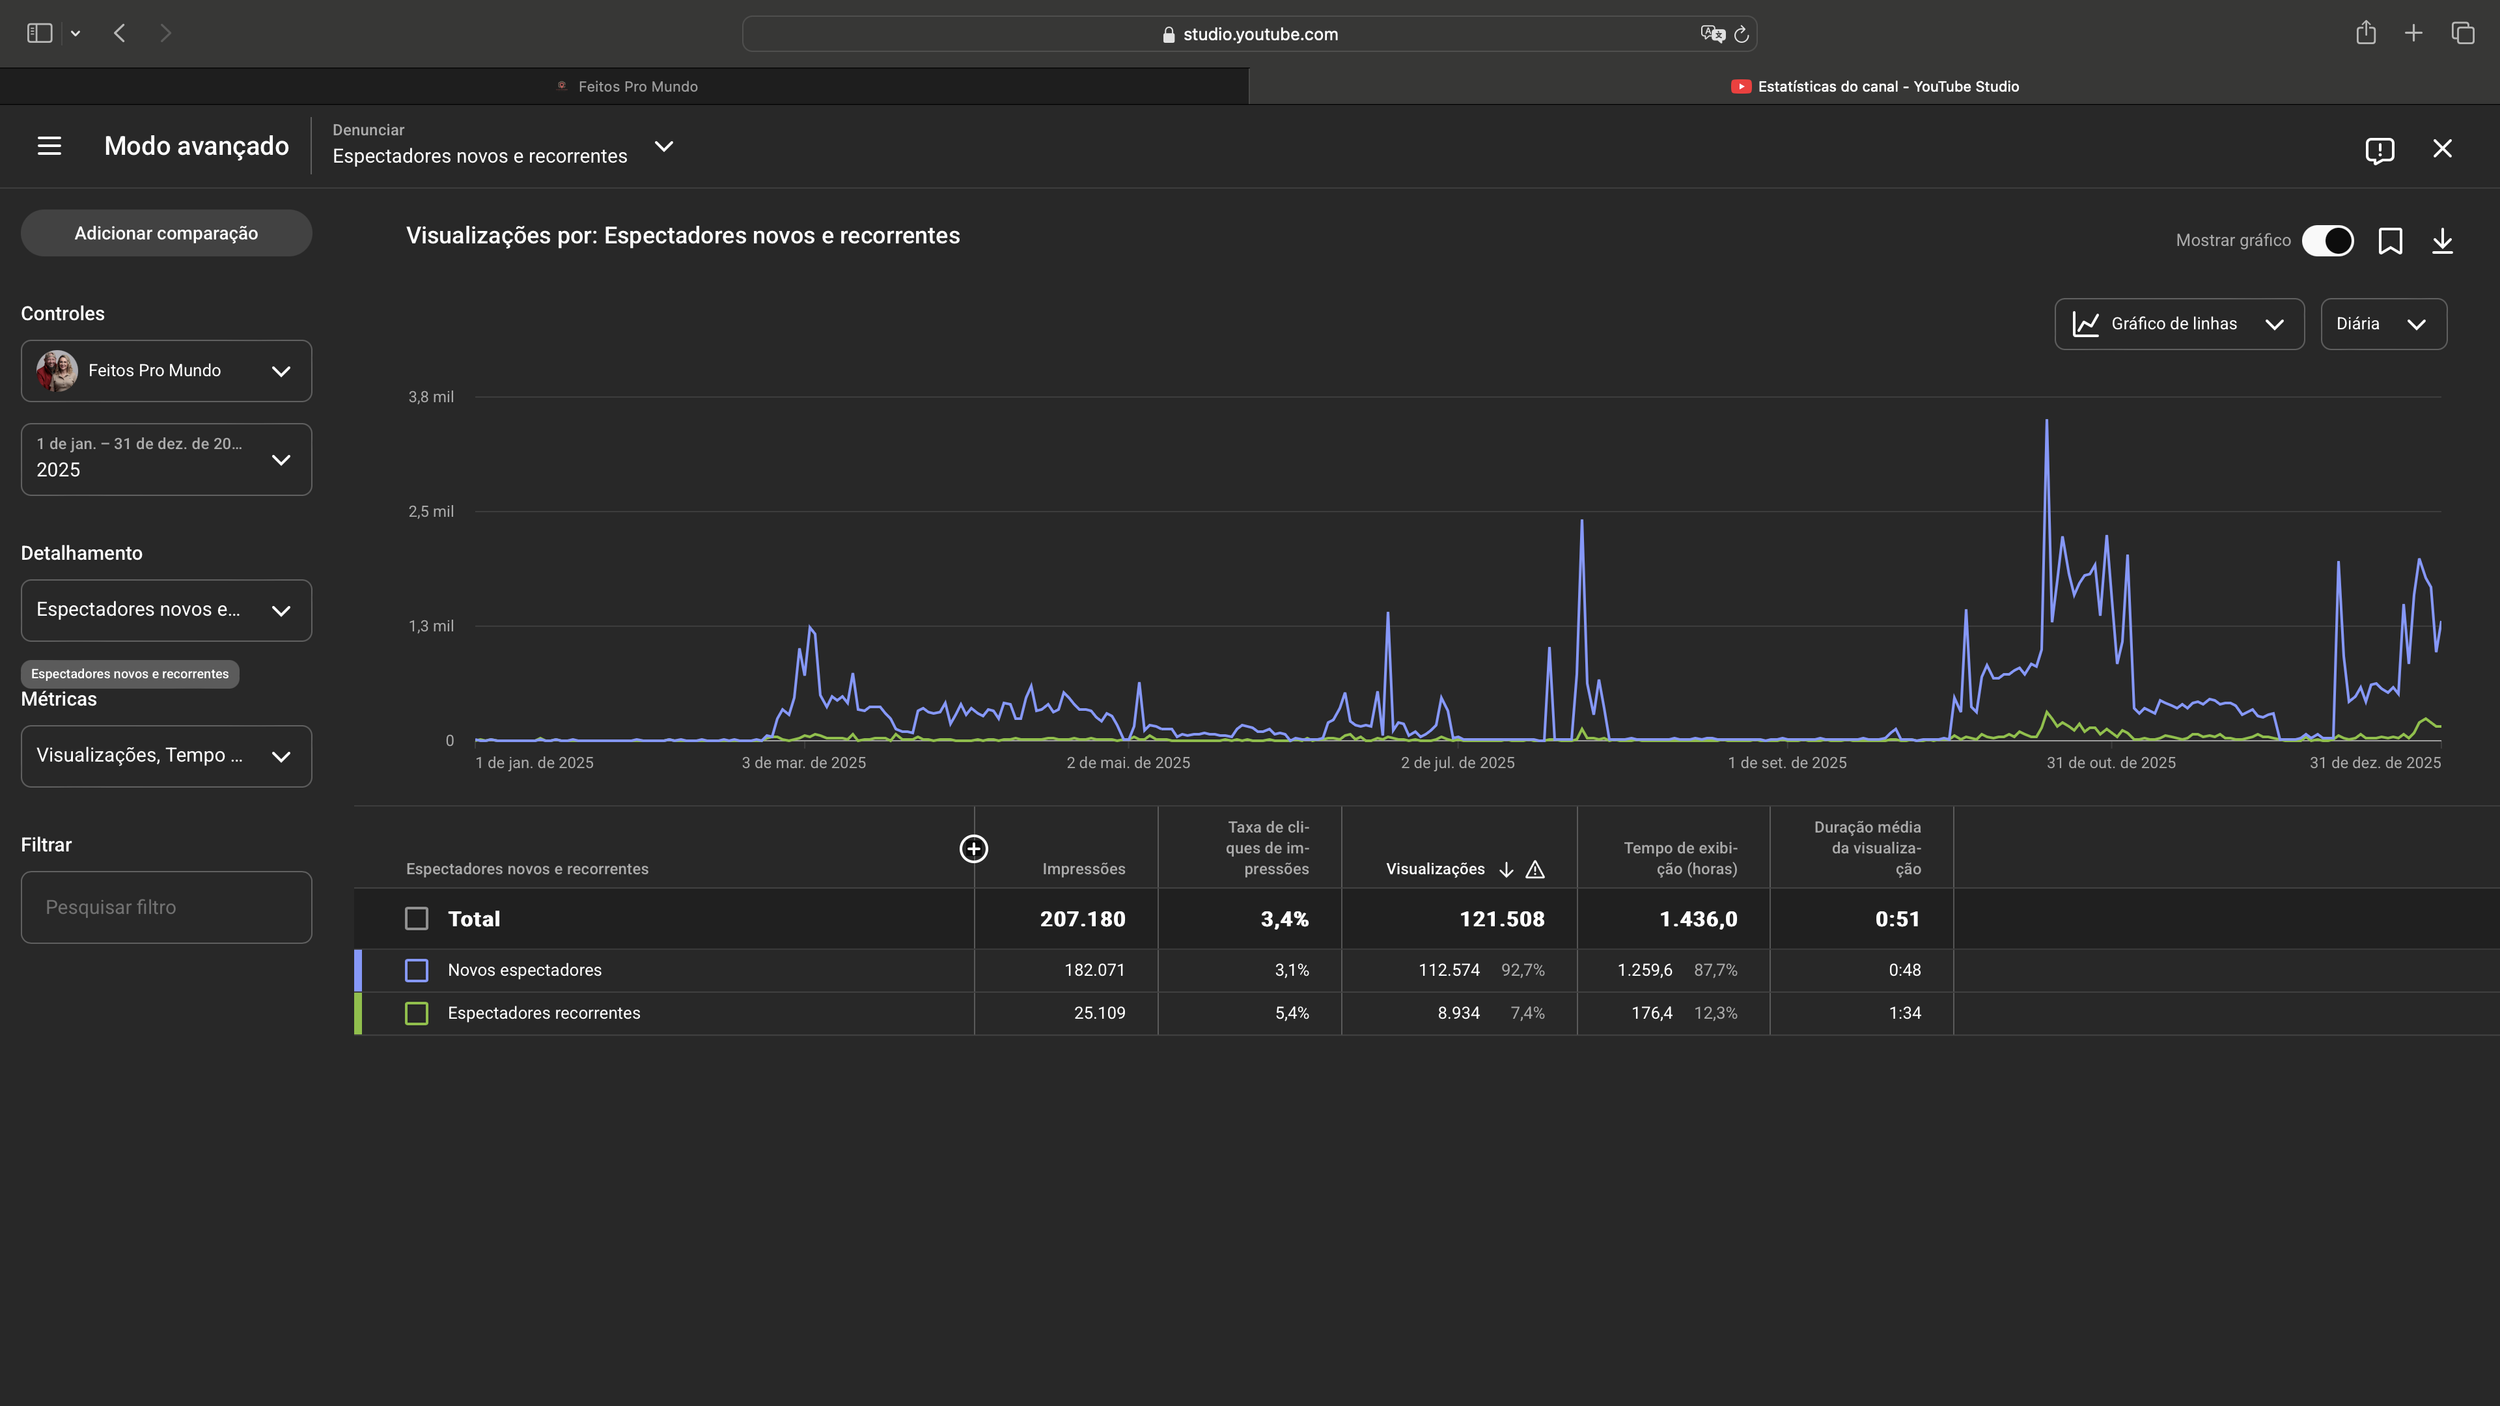Toggle the Mostrar gráfico switch

click(x=2327, y=241)
